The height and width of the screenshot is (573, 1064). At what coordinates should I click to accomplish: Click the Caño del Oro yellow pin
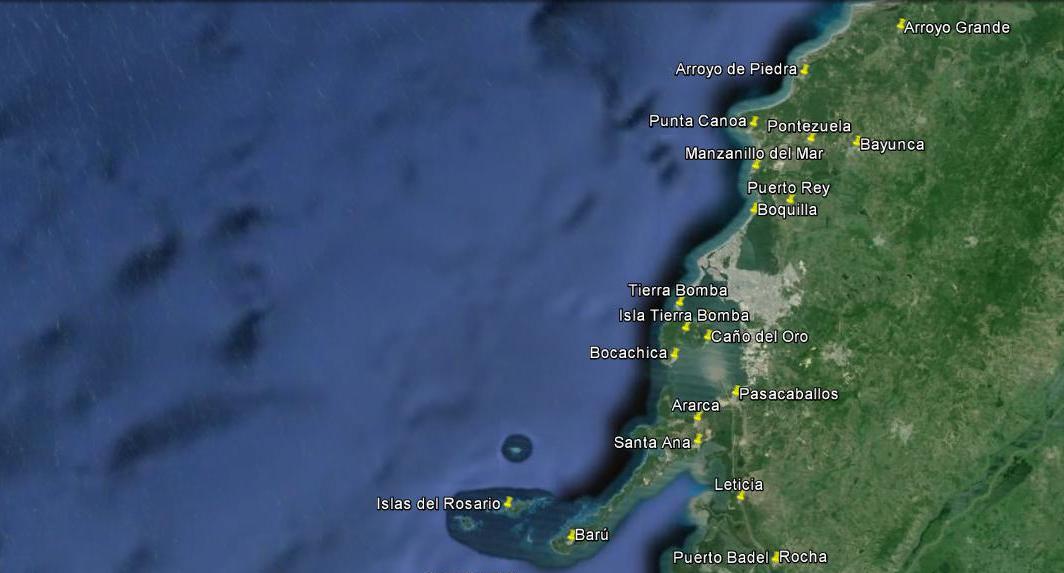click(708, 335)
